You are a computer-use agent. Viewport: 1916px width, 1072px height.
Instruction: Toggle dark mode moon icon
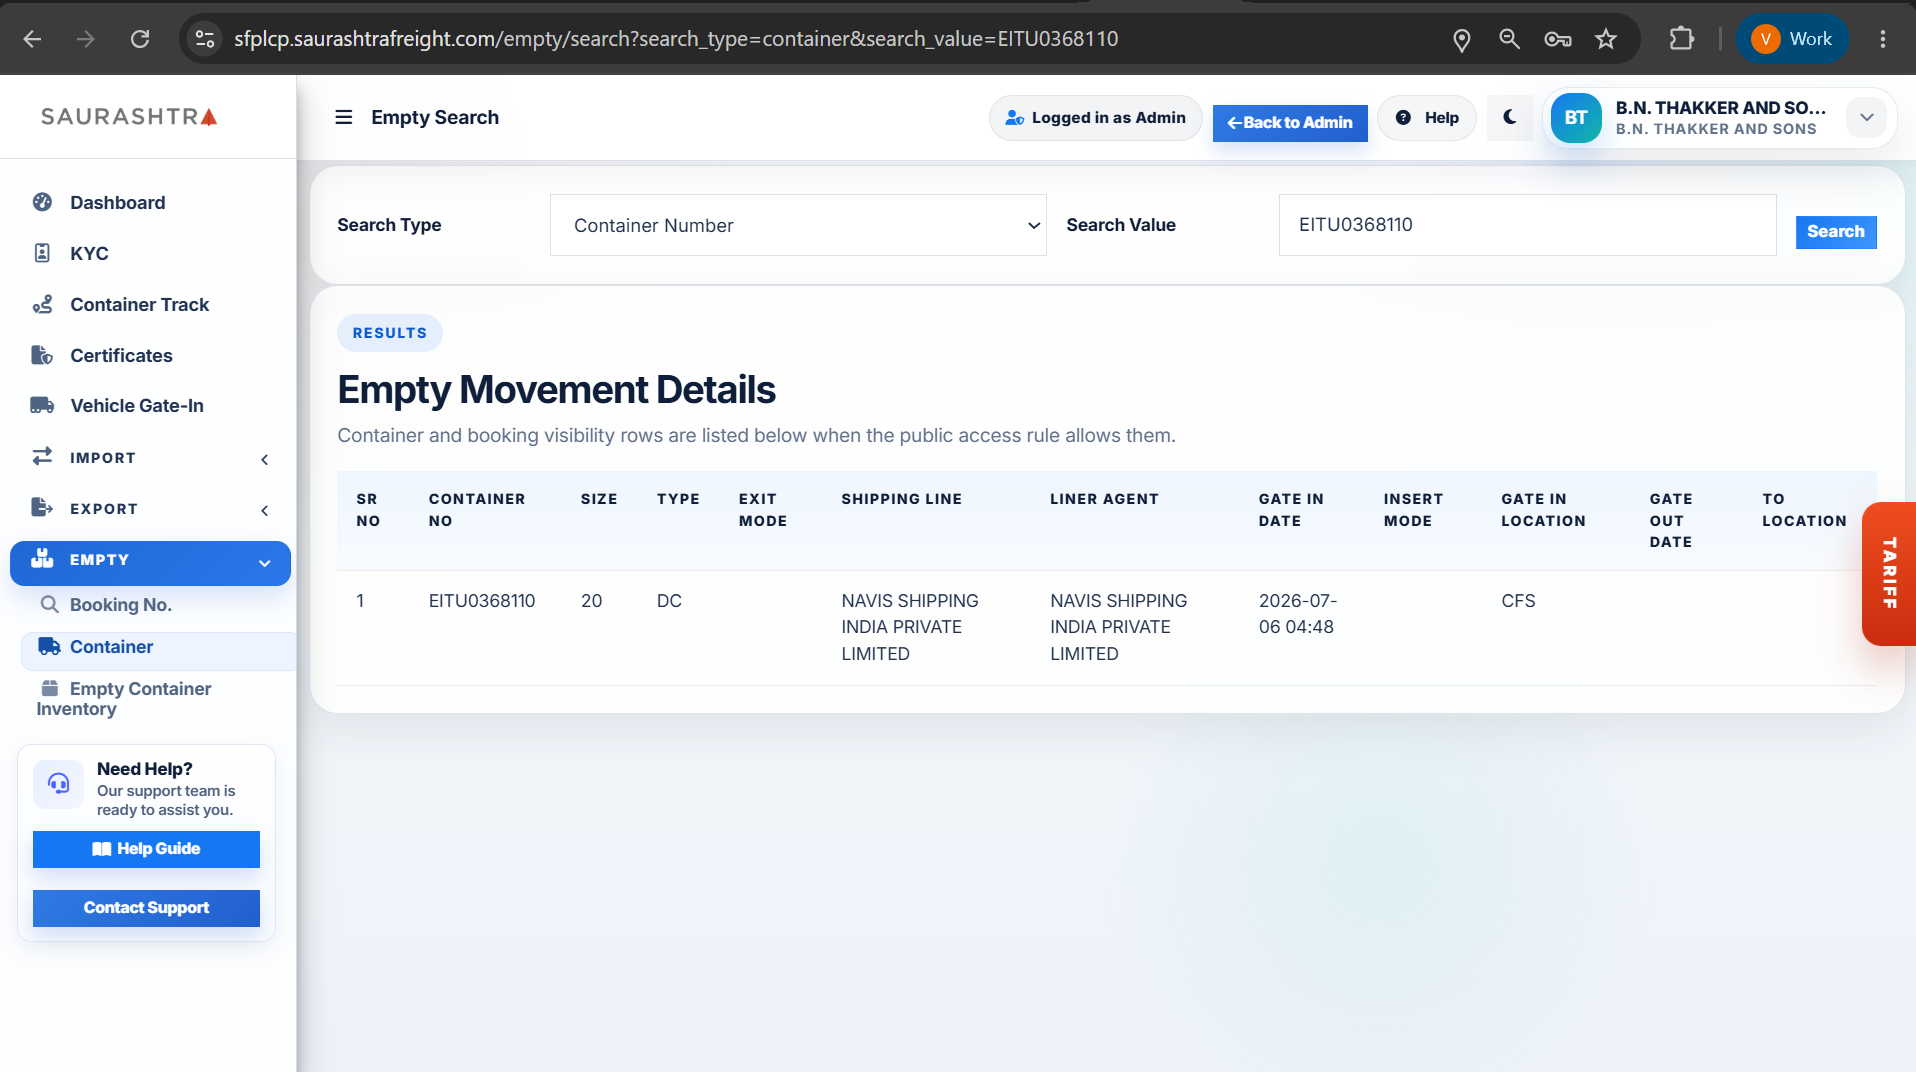click(1509, 118)
